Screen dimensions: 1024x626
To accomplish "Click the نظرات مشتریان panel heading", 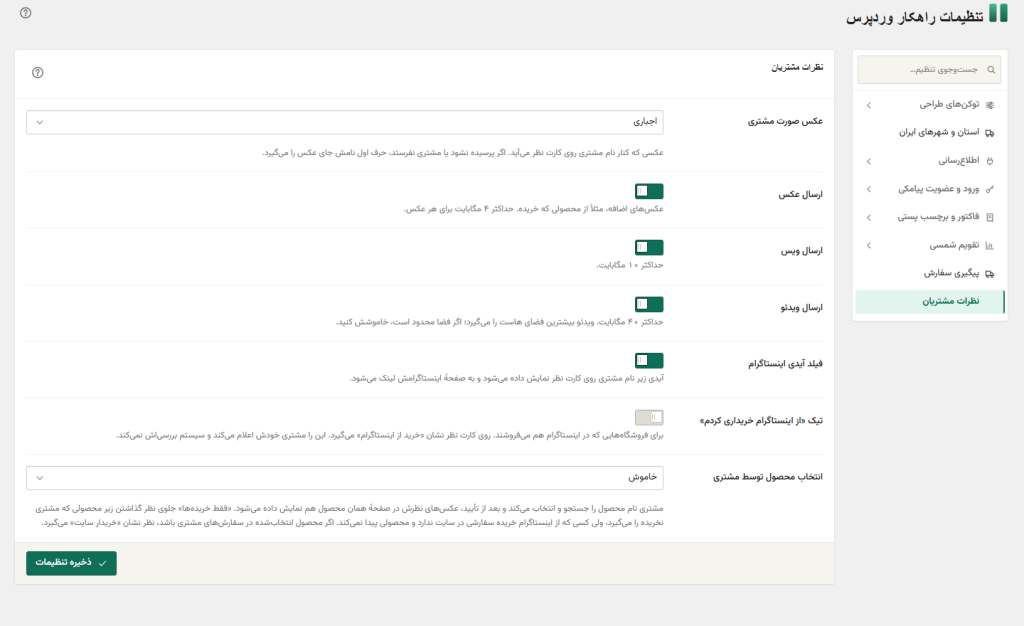I will [x=797, y=67].
